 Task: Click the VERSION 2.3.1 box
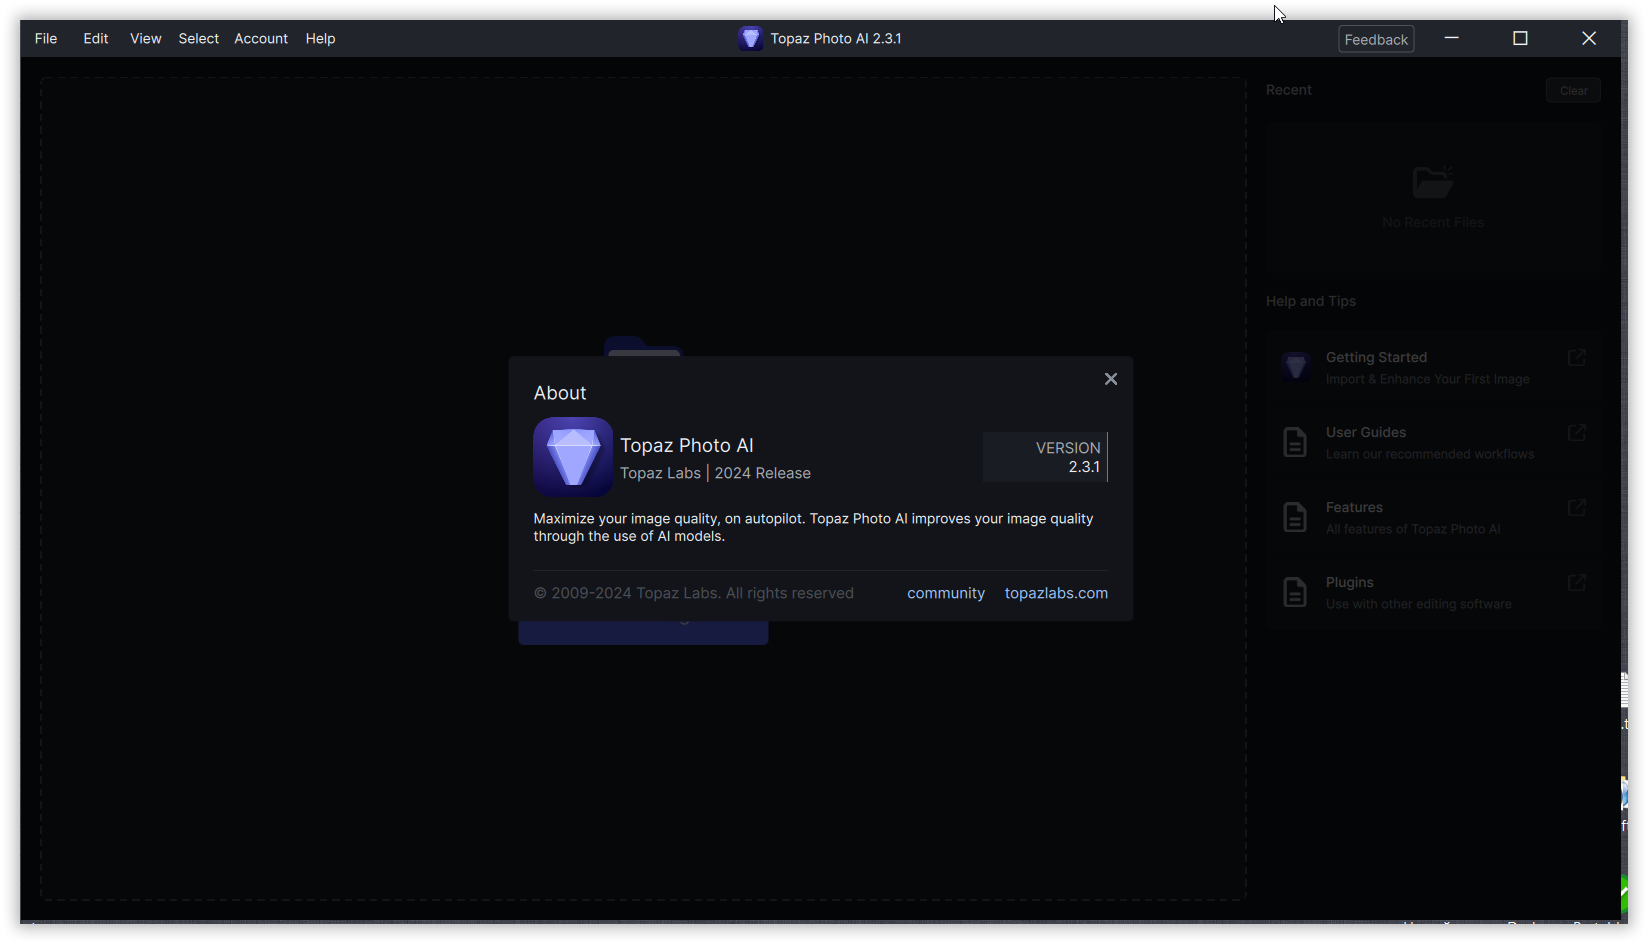coord(1045,457)
